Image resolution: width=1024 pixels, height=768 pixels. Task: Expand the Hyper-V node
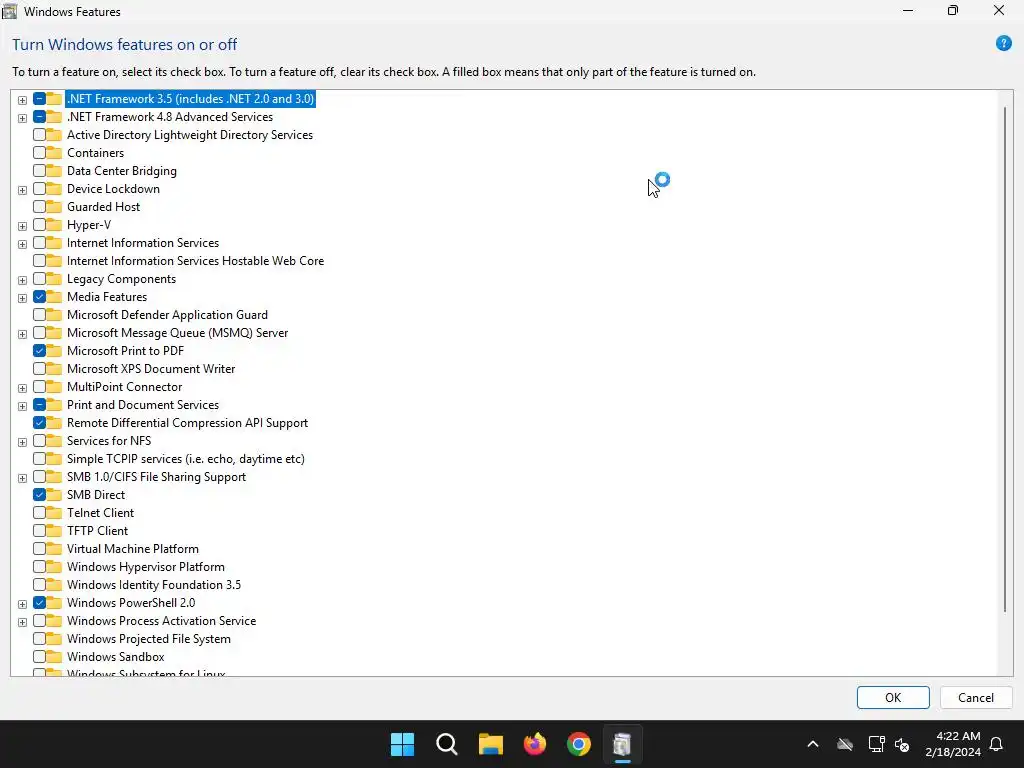(22, 226)
